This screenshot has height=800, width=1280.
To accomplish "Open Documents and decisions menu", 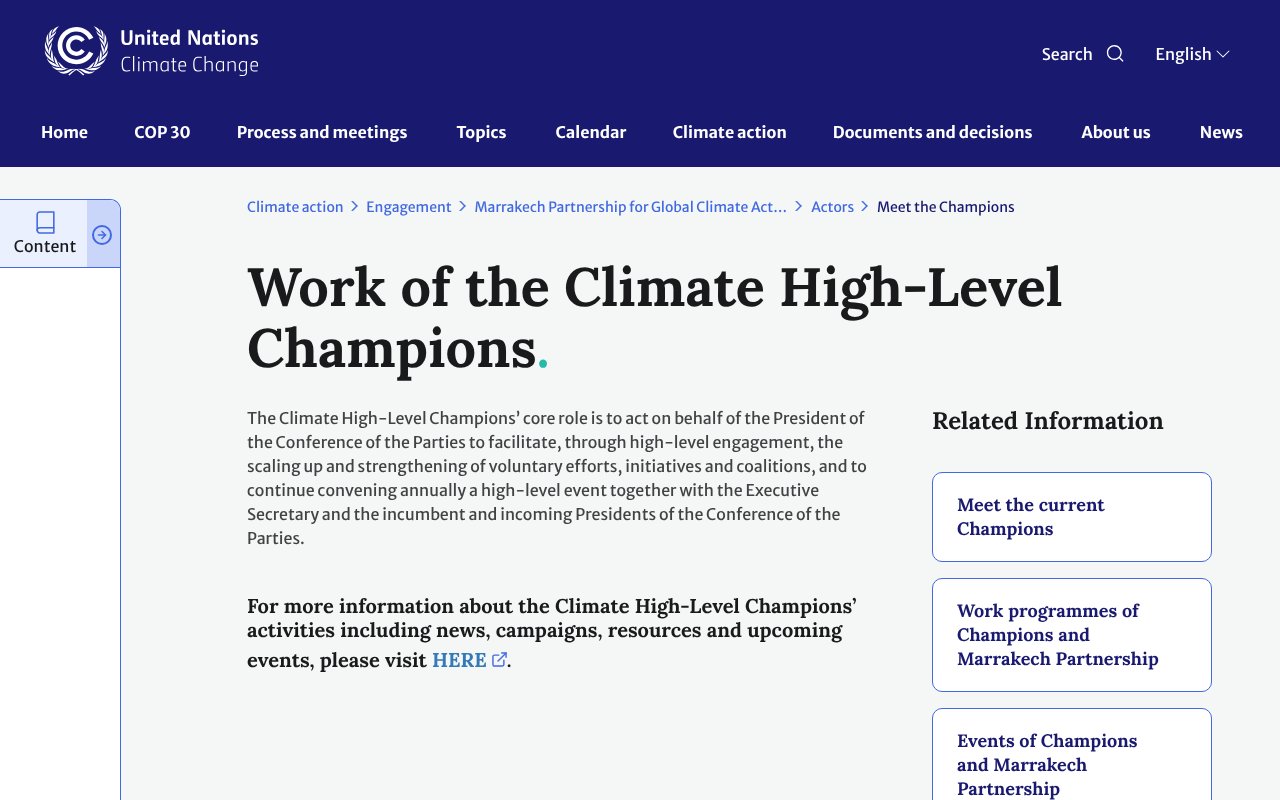I will (x=932, y=132).
